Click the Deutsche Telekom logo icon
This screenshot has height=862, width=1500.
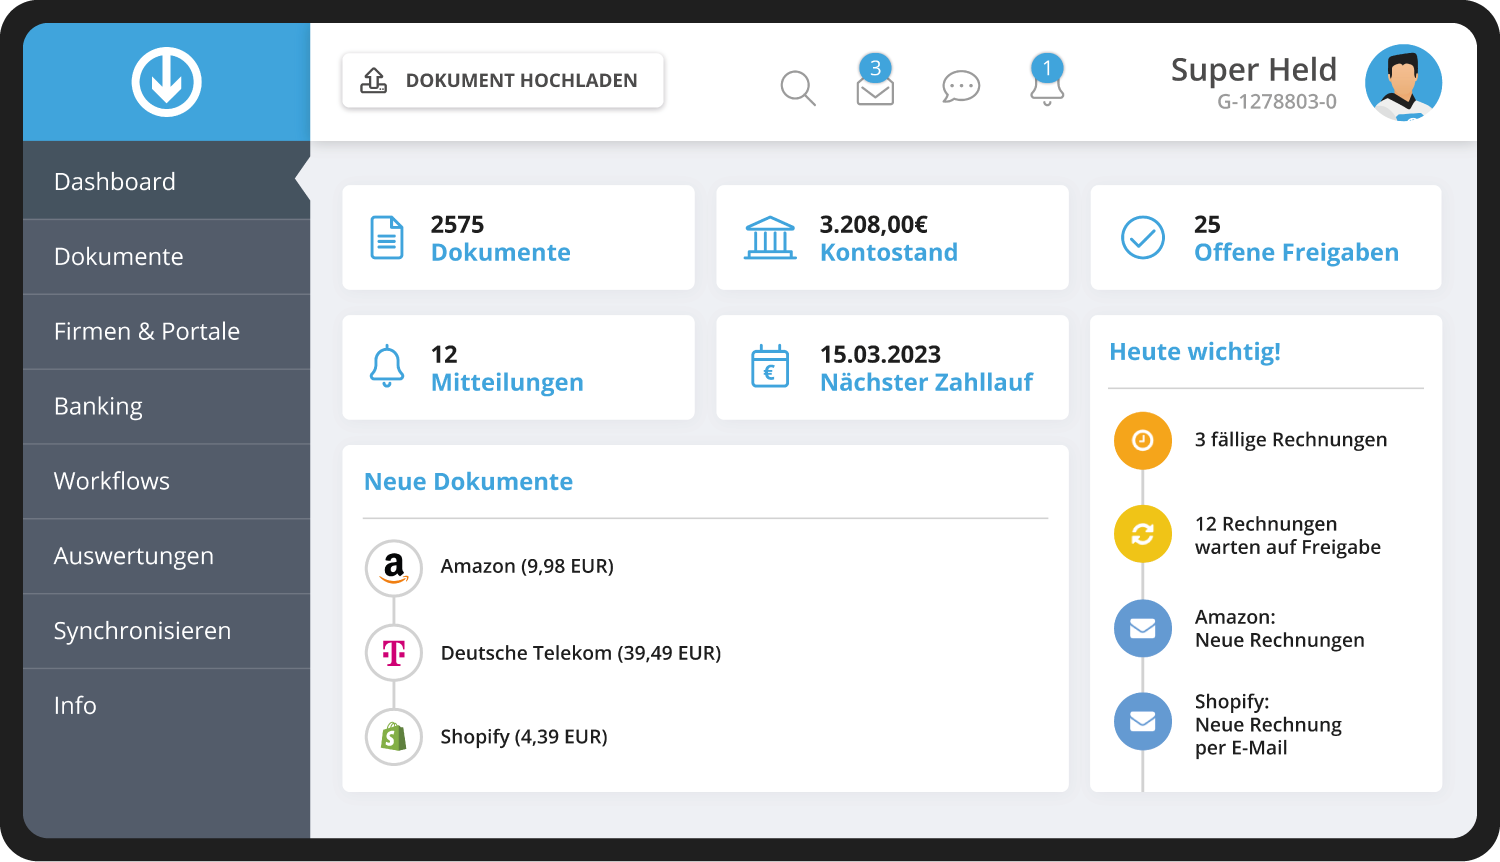coord(394,653)
